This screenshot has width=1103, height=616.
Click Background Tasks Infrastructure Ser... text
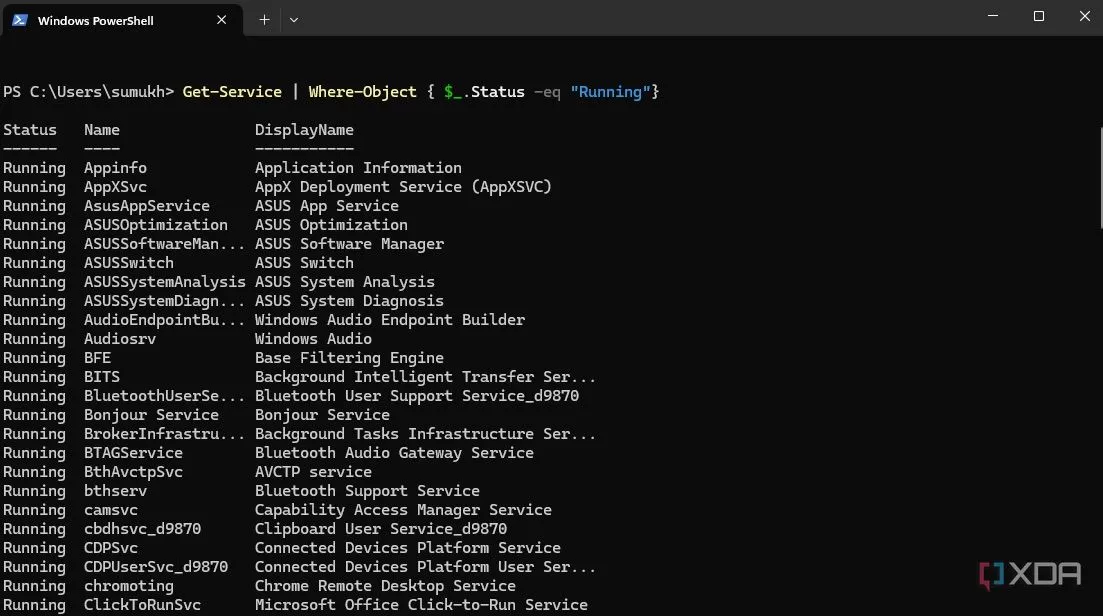(426, 434)
